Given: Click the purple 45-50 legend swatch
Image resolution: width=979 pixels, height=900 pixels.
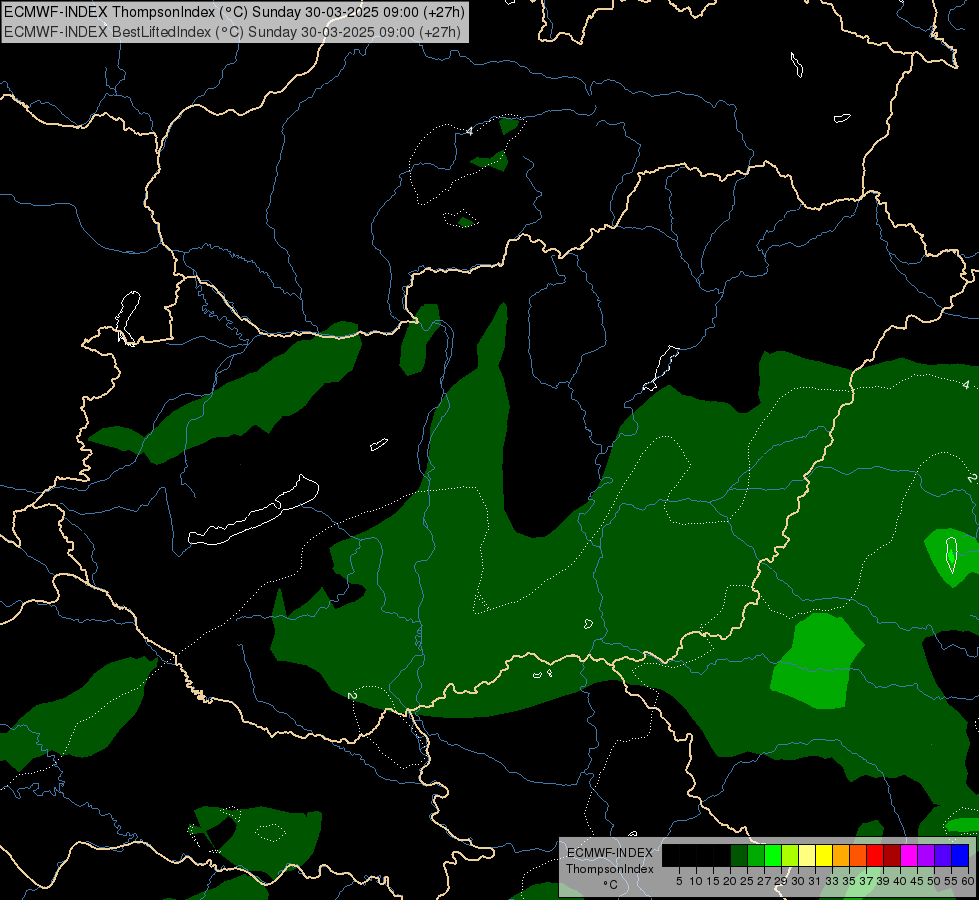Looking at the screenshot, I should click(x=926, y=855).
